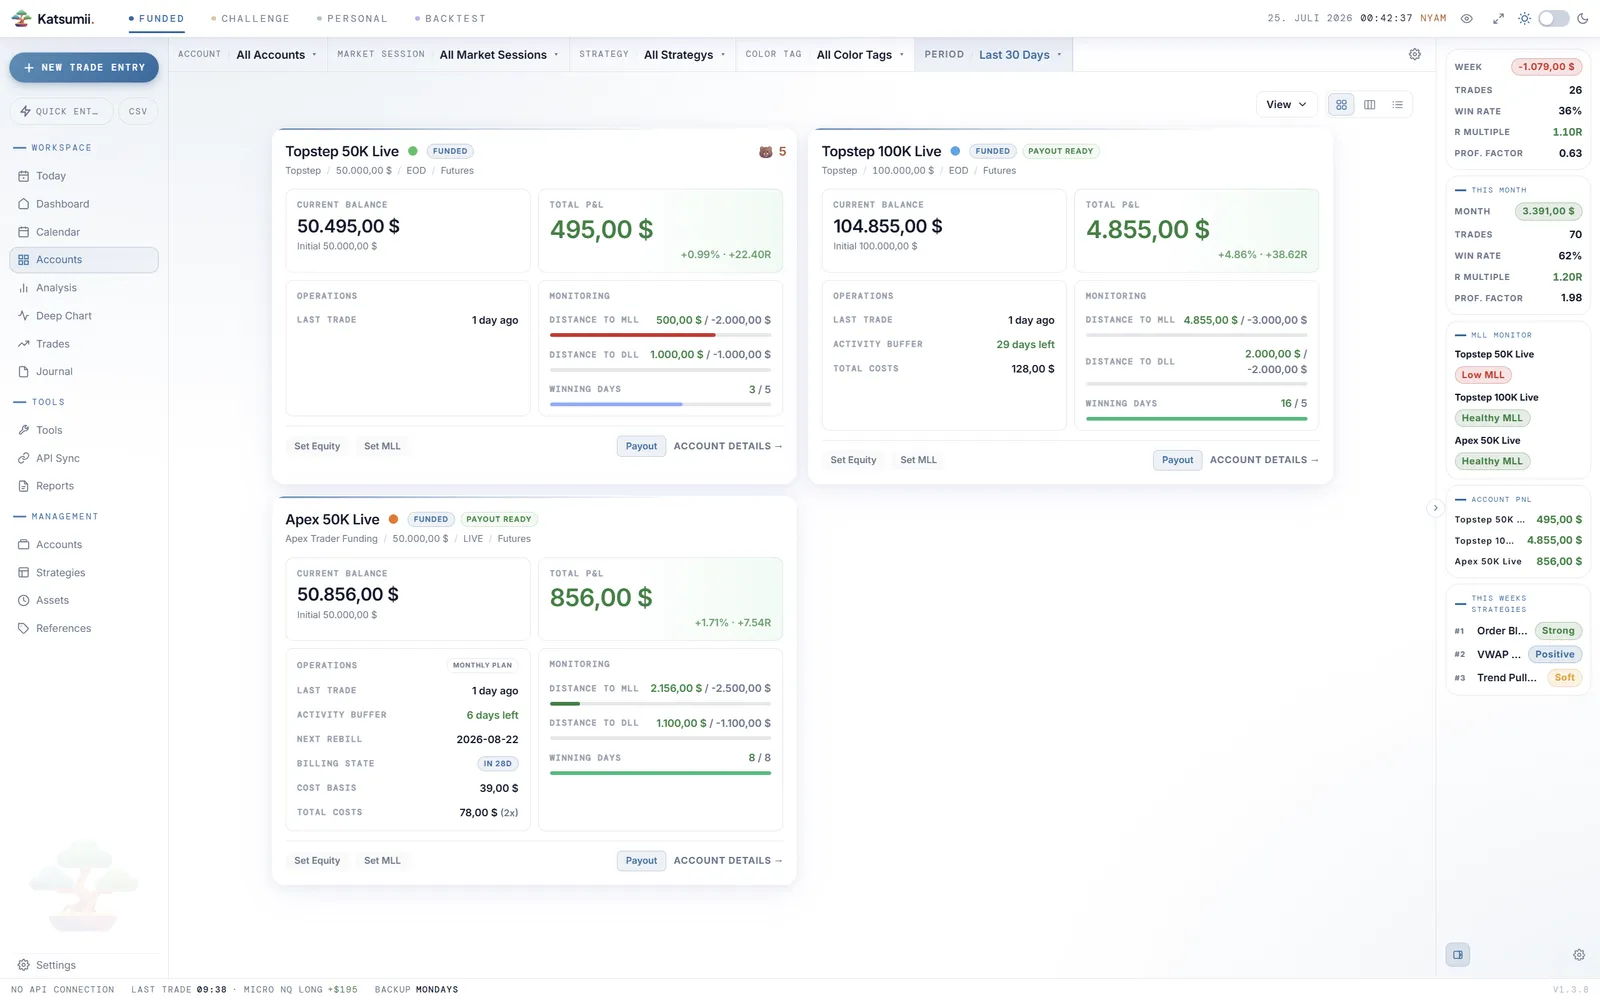
Task: Toggle the light/dark theme switch
Action: (x=1554, y=18)
